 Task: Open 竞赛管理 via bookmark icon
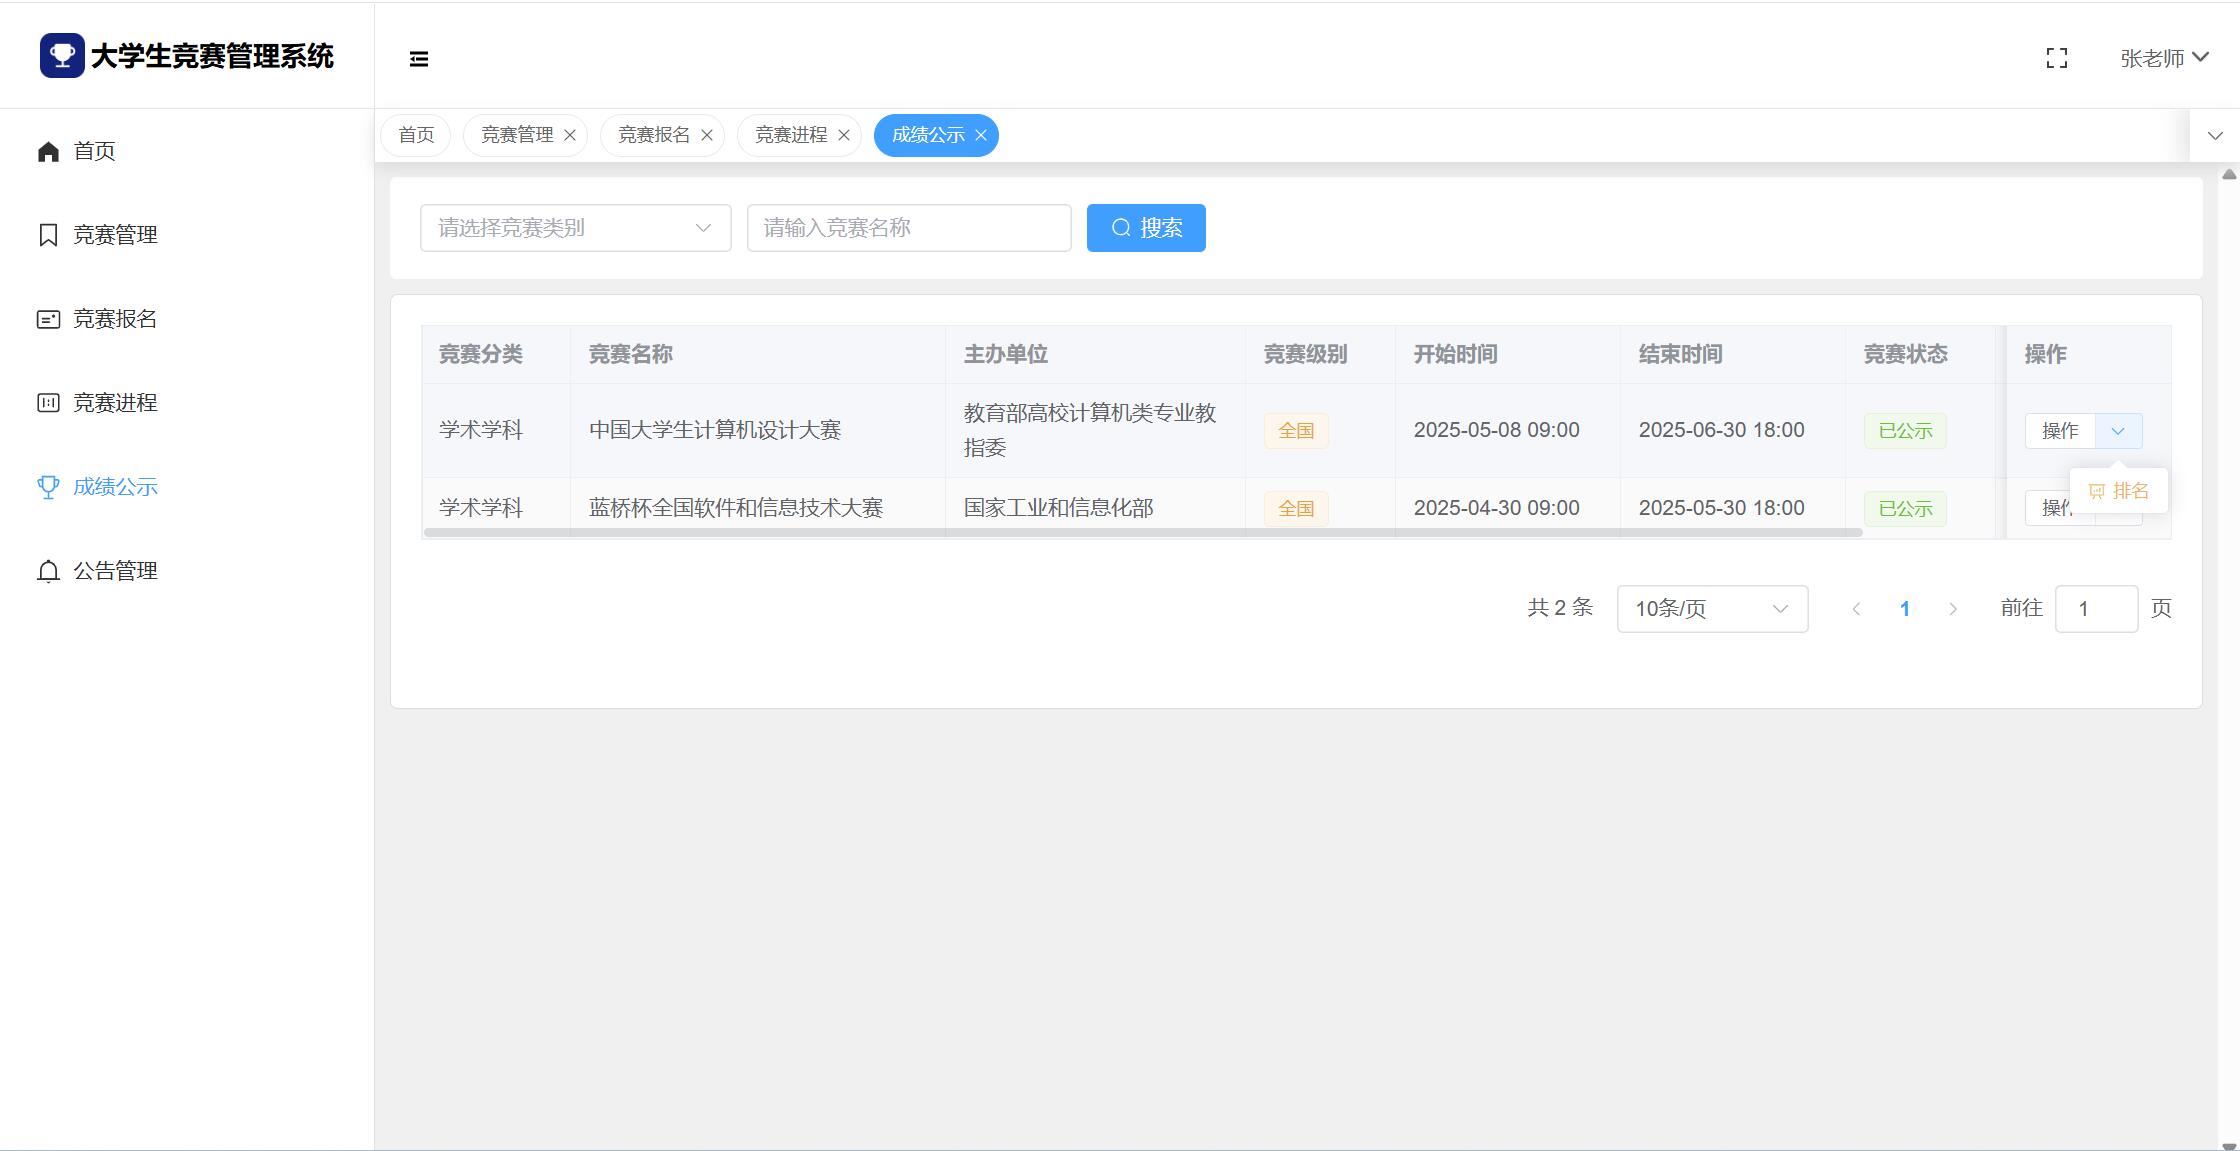pyautogui.click(x=48, y=235)
